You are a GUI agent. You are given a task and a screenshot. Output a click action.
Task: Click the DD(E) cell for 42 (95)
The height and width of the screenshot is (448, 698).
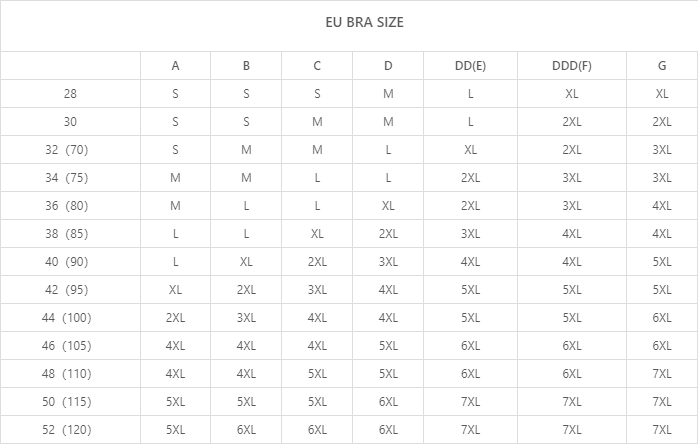(x=470, y=290)
